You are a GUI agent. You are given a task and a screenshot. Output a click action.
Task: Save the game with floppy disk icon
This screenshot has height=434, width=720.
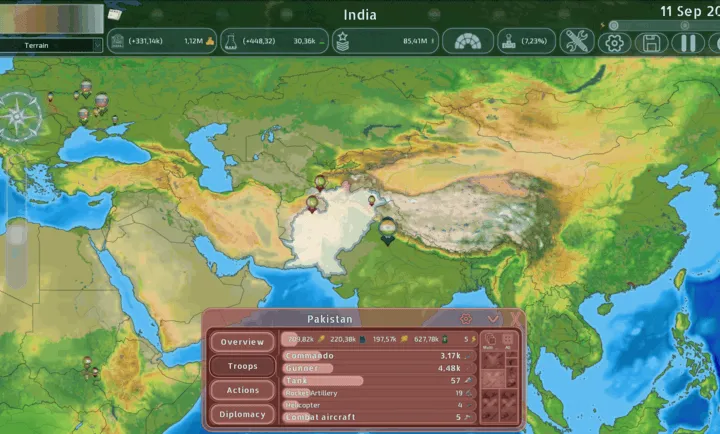pos(651,43)
